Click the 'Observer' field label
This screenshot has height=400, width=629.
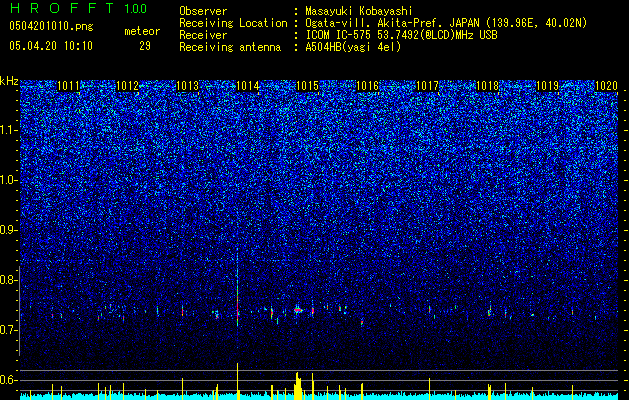[203, 11]
